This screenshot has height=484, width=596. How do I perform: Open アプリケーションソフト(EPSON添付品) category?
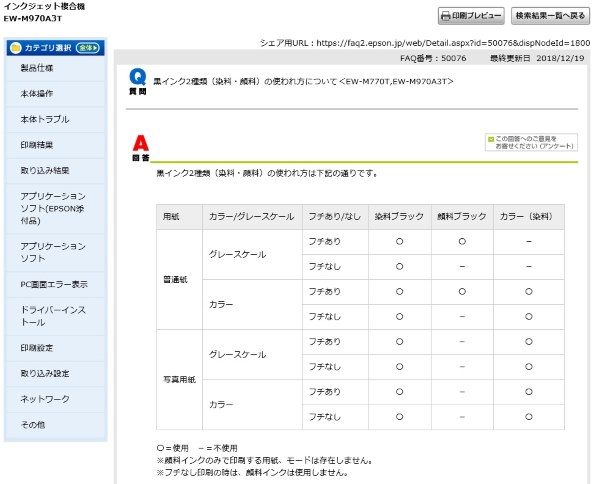pos(55,208)
